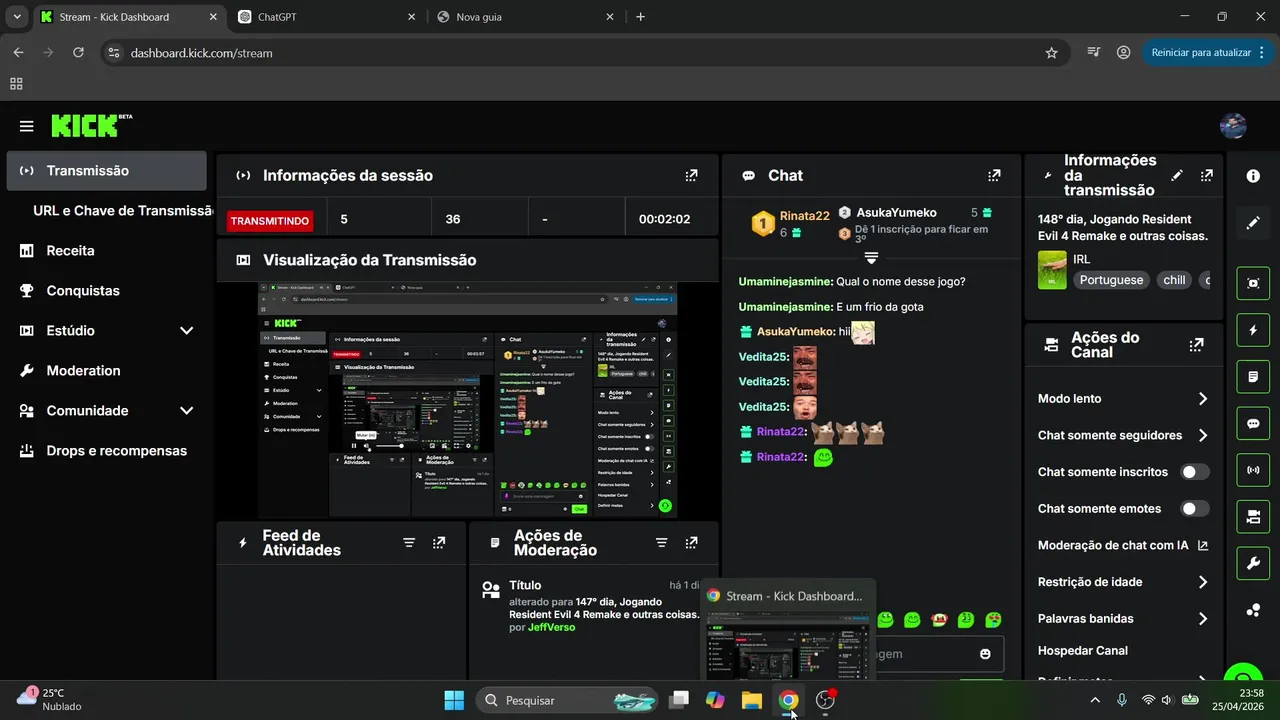The height and width of the screenshot is (720, 1280).
Task: Click Rinata22 on the gift leaderboard
Action: coord(805,216)
